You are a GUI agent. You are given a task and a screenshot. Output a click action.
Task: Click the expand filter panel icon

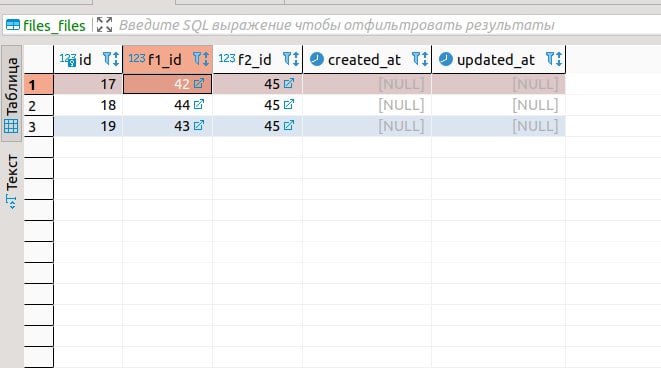105,25
